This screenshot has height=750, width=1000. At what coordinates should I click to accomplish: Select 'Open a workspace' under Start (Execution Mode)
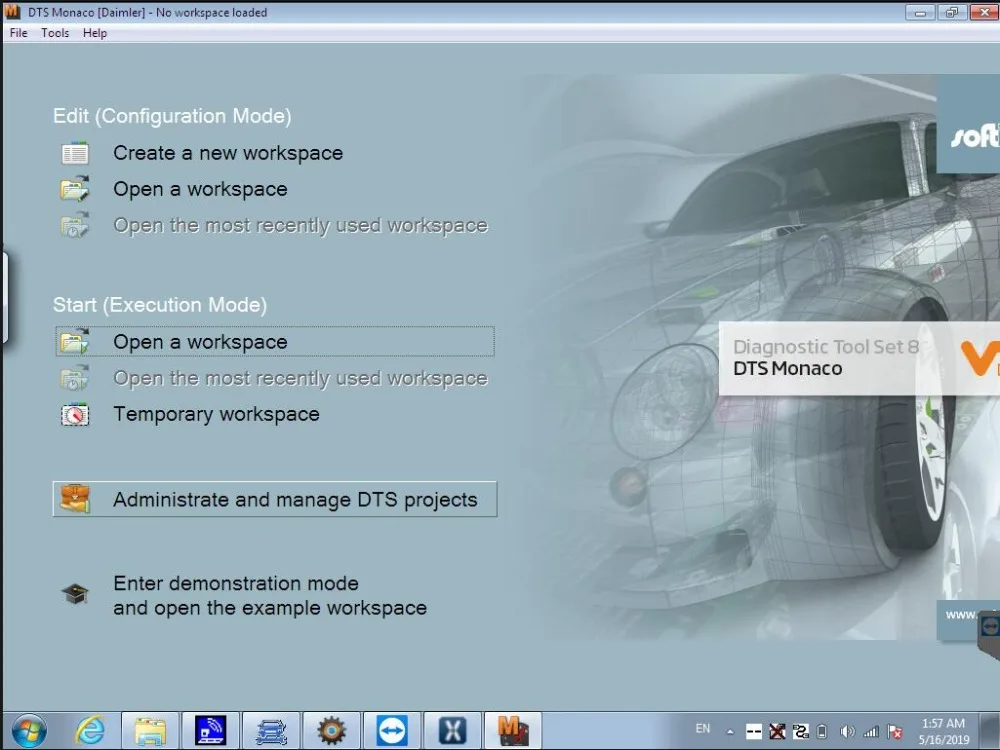coord(275,342)
